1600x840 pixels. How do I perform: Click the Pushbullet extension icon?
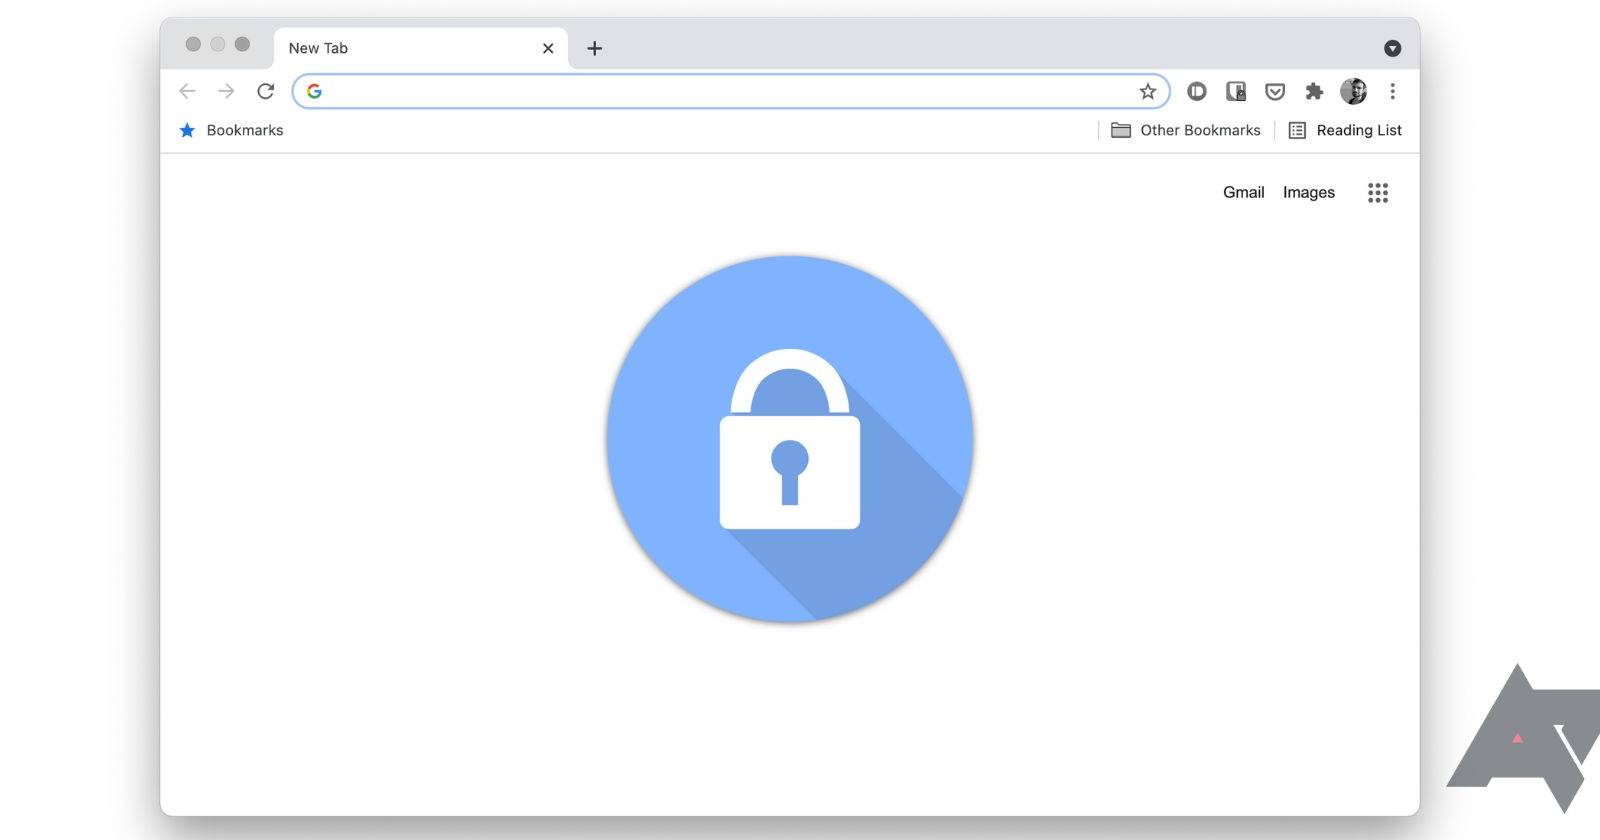pos(1196,91)
